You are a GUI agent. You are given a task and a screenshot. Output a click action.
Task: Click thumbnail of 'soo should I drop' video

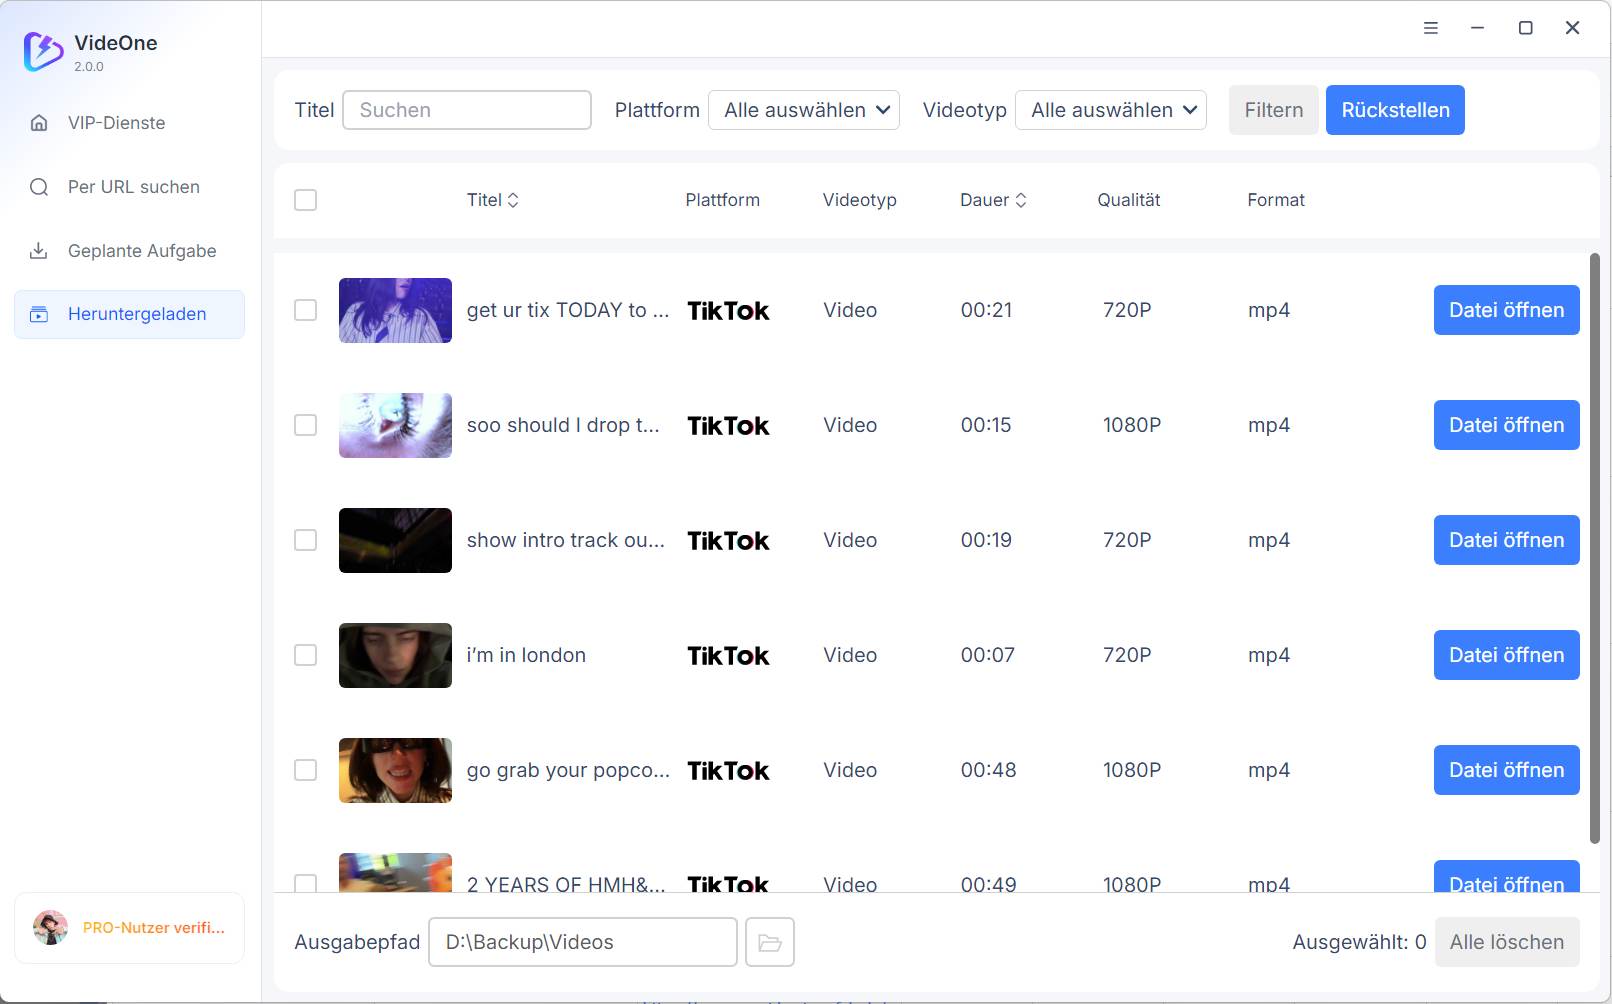(x=395, y=425)
